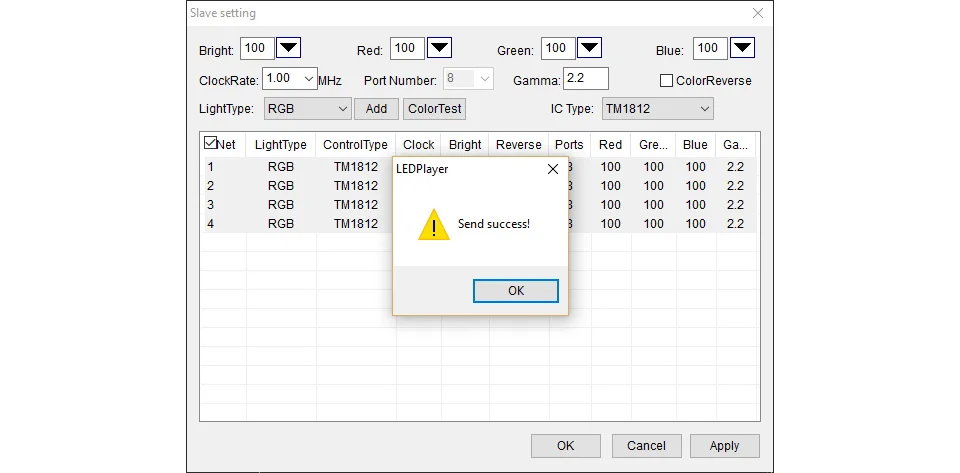Click gamma 2.2 cell in row 1

(x=735, y=166)
